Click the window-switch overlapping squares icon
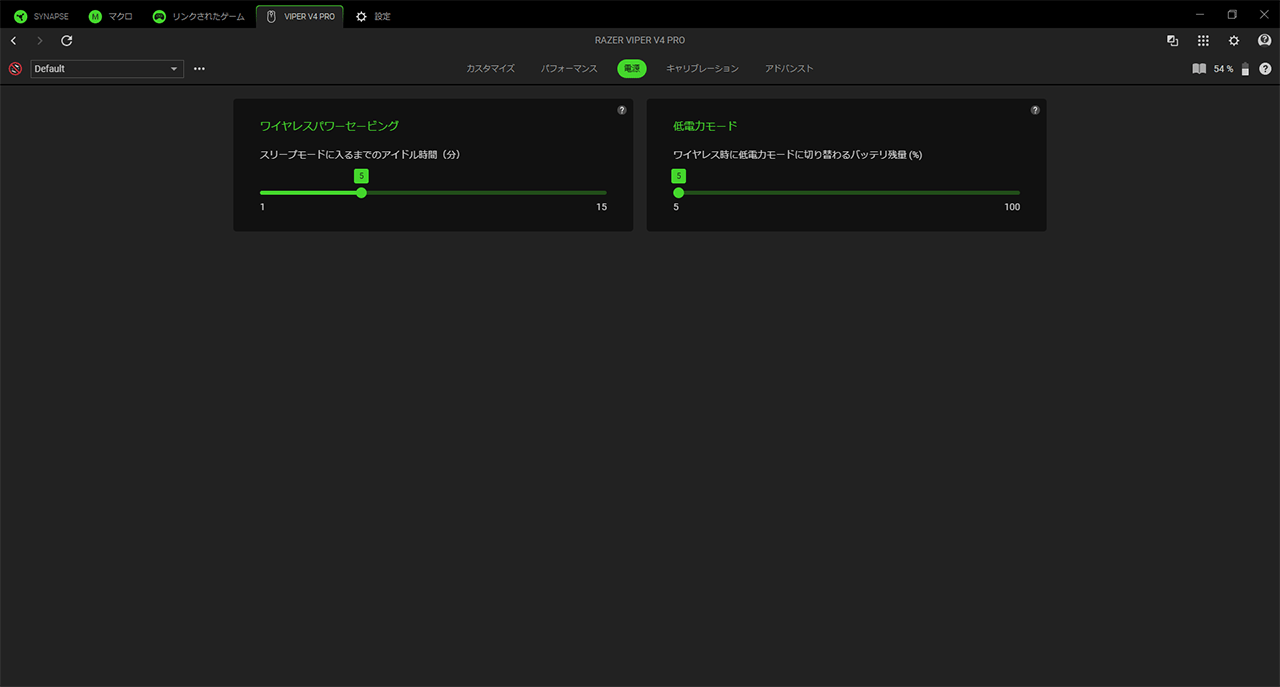This screenshot has height=687, width=1280. [1172, 41]
